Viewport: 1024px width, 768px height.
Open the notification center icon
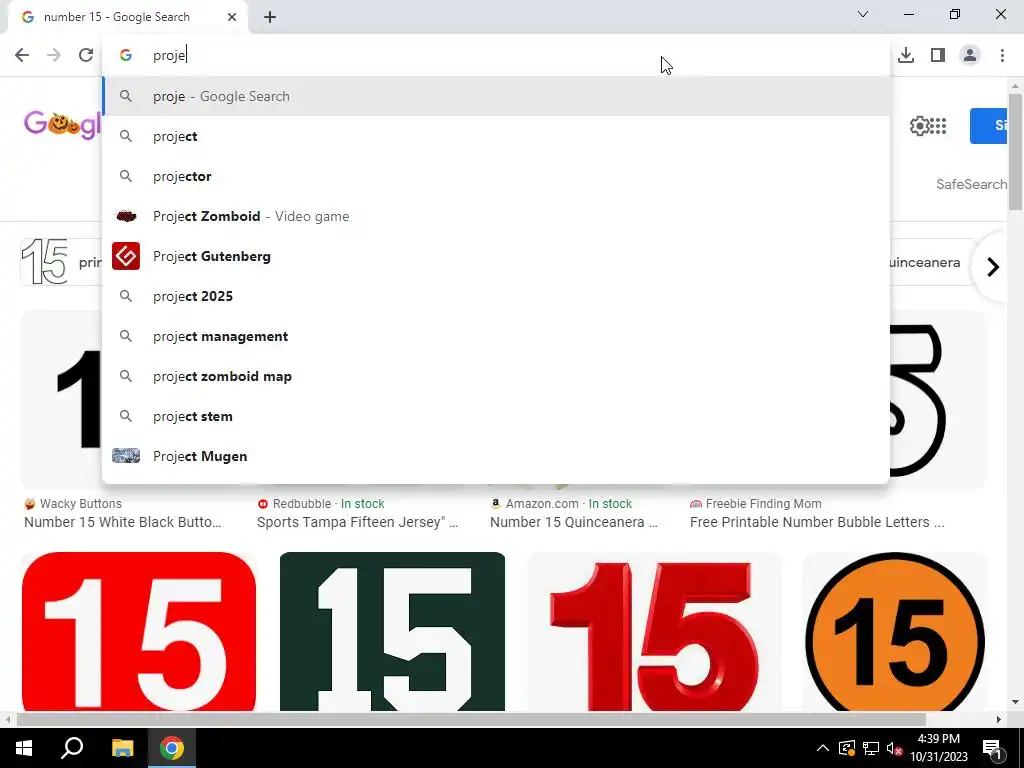click(x=993, y=748)
